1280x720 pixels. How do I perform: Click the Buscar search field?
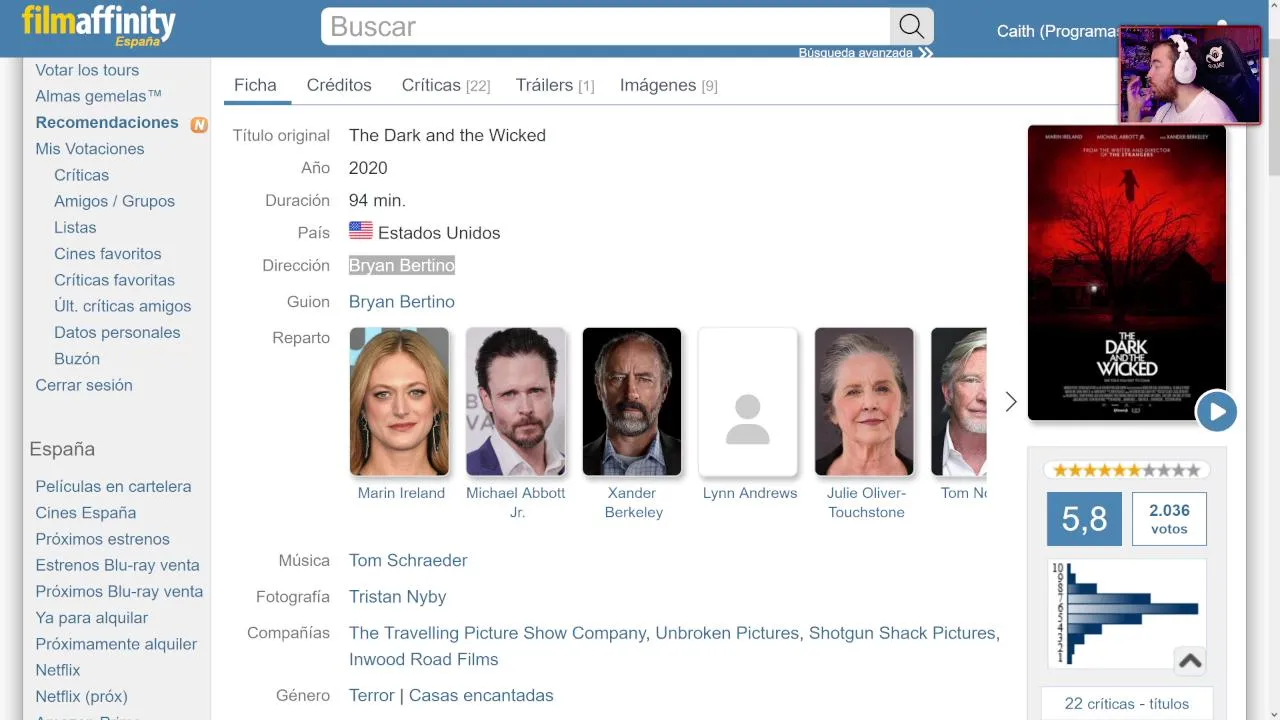605,26
